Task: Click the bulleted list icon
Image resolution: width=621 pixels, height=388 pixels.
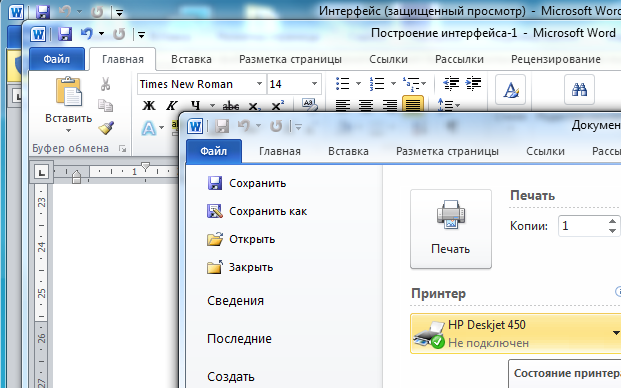Action: [x=343, y=84]
